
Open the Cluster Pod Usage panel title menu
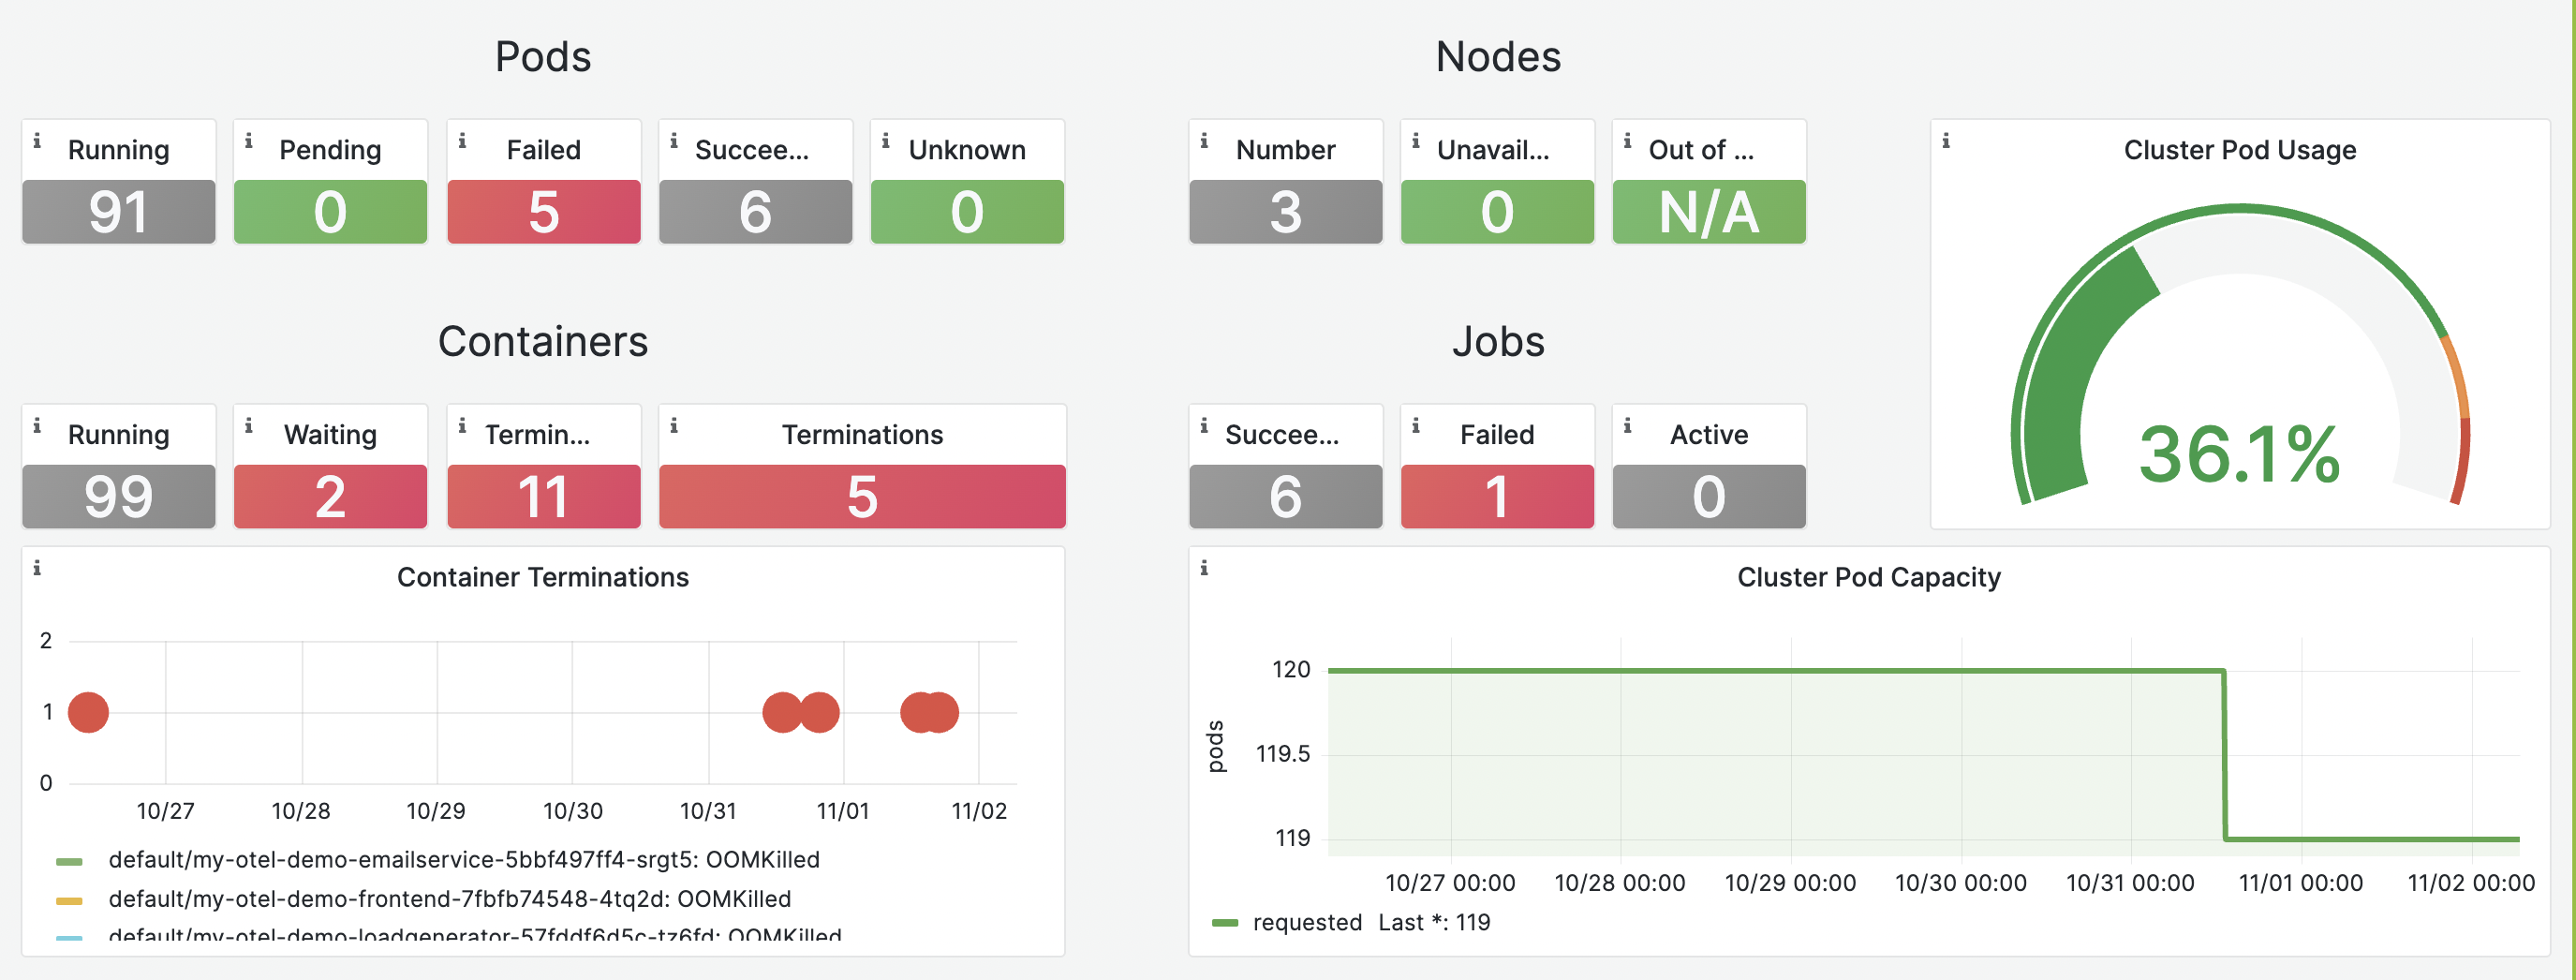click(x=2239, y=150)
